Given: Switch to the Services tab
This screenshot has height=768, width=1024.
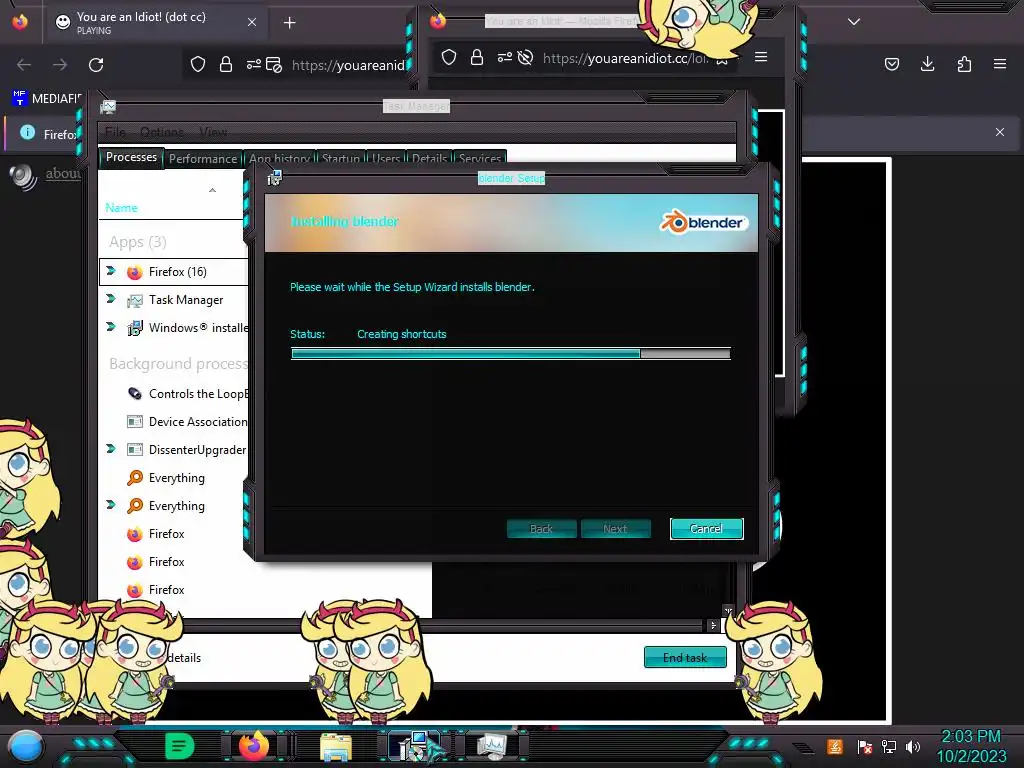Looking at the screenshot, I should click(479, 159).
